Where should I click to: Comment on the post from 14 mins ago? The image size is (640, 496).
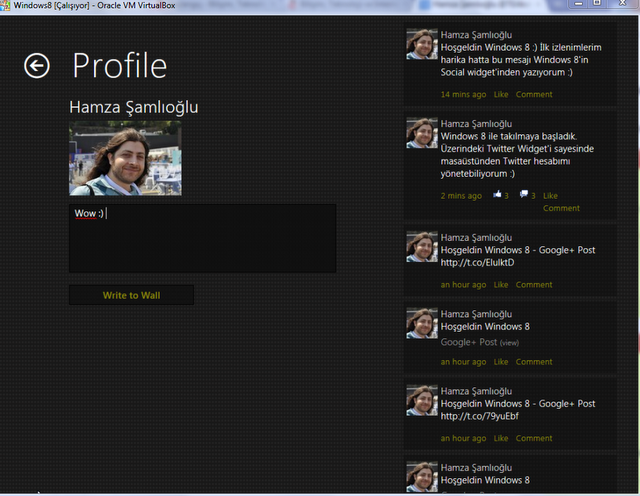(534, 94)
